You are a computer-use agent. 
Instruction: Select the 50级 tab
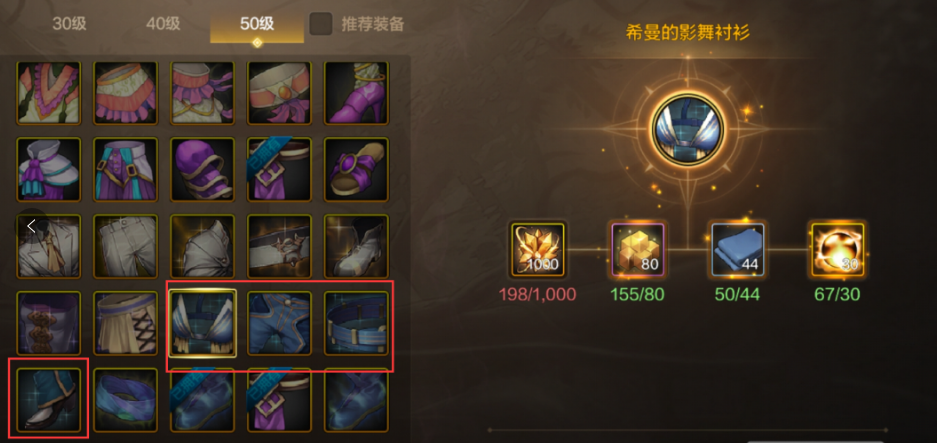pos(257,25)
